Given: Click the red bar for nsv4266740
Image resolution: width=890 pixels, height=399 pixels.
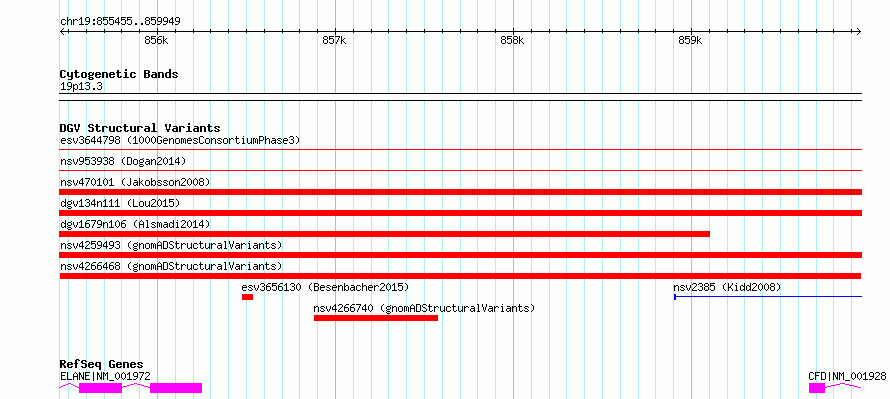Looking at the screenshot, I should pyautogui.click(x=376, y=318).
